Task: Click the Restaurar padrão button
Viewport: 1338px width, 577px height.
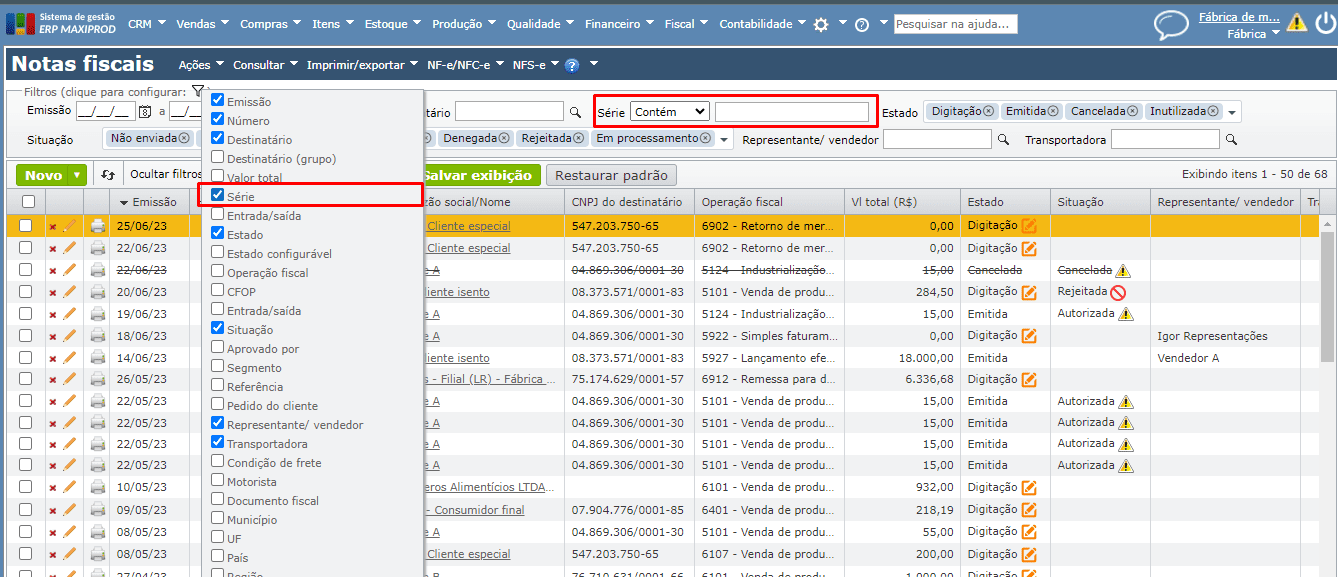Action: pos(611,175)
